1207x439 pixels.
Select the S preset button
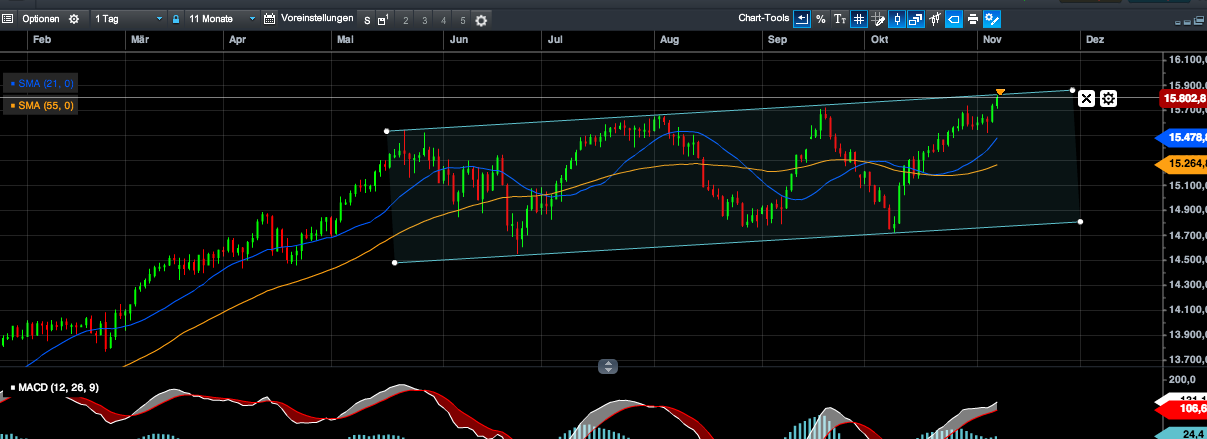click(366, 20)
